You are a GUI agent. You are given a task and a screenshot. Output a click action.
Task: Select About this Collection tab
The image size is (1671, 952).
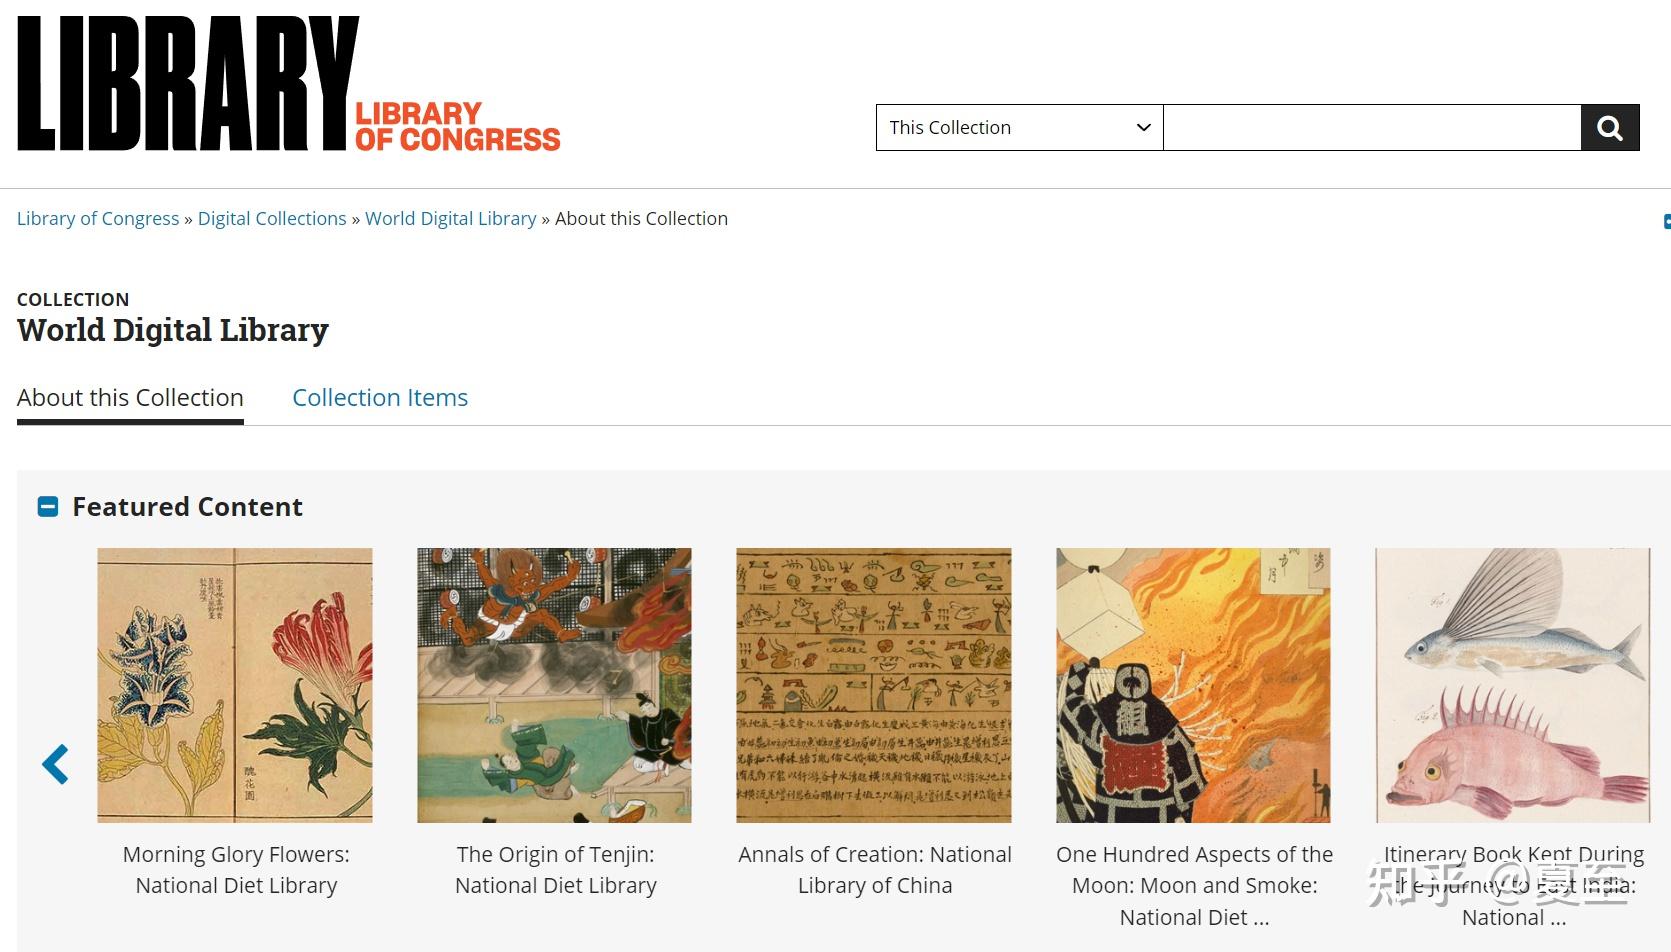(x=130, y=398)
